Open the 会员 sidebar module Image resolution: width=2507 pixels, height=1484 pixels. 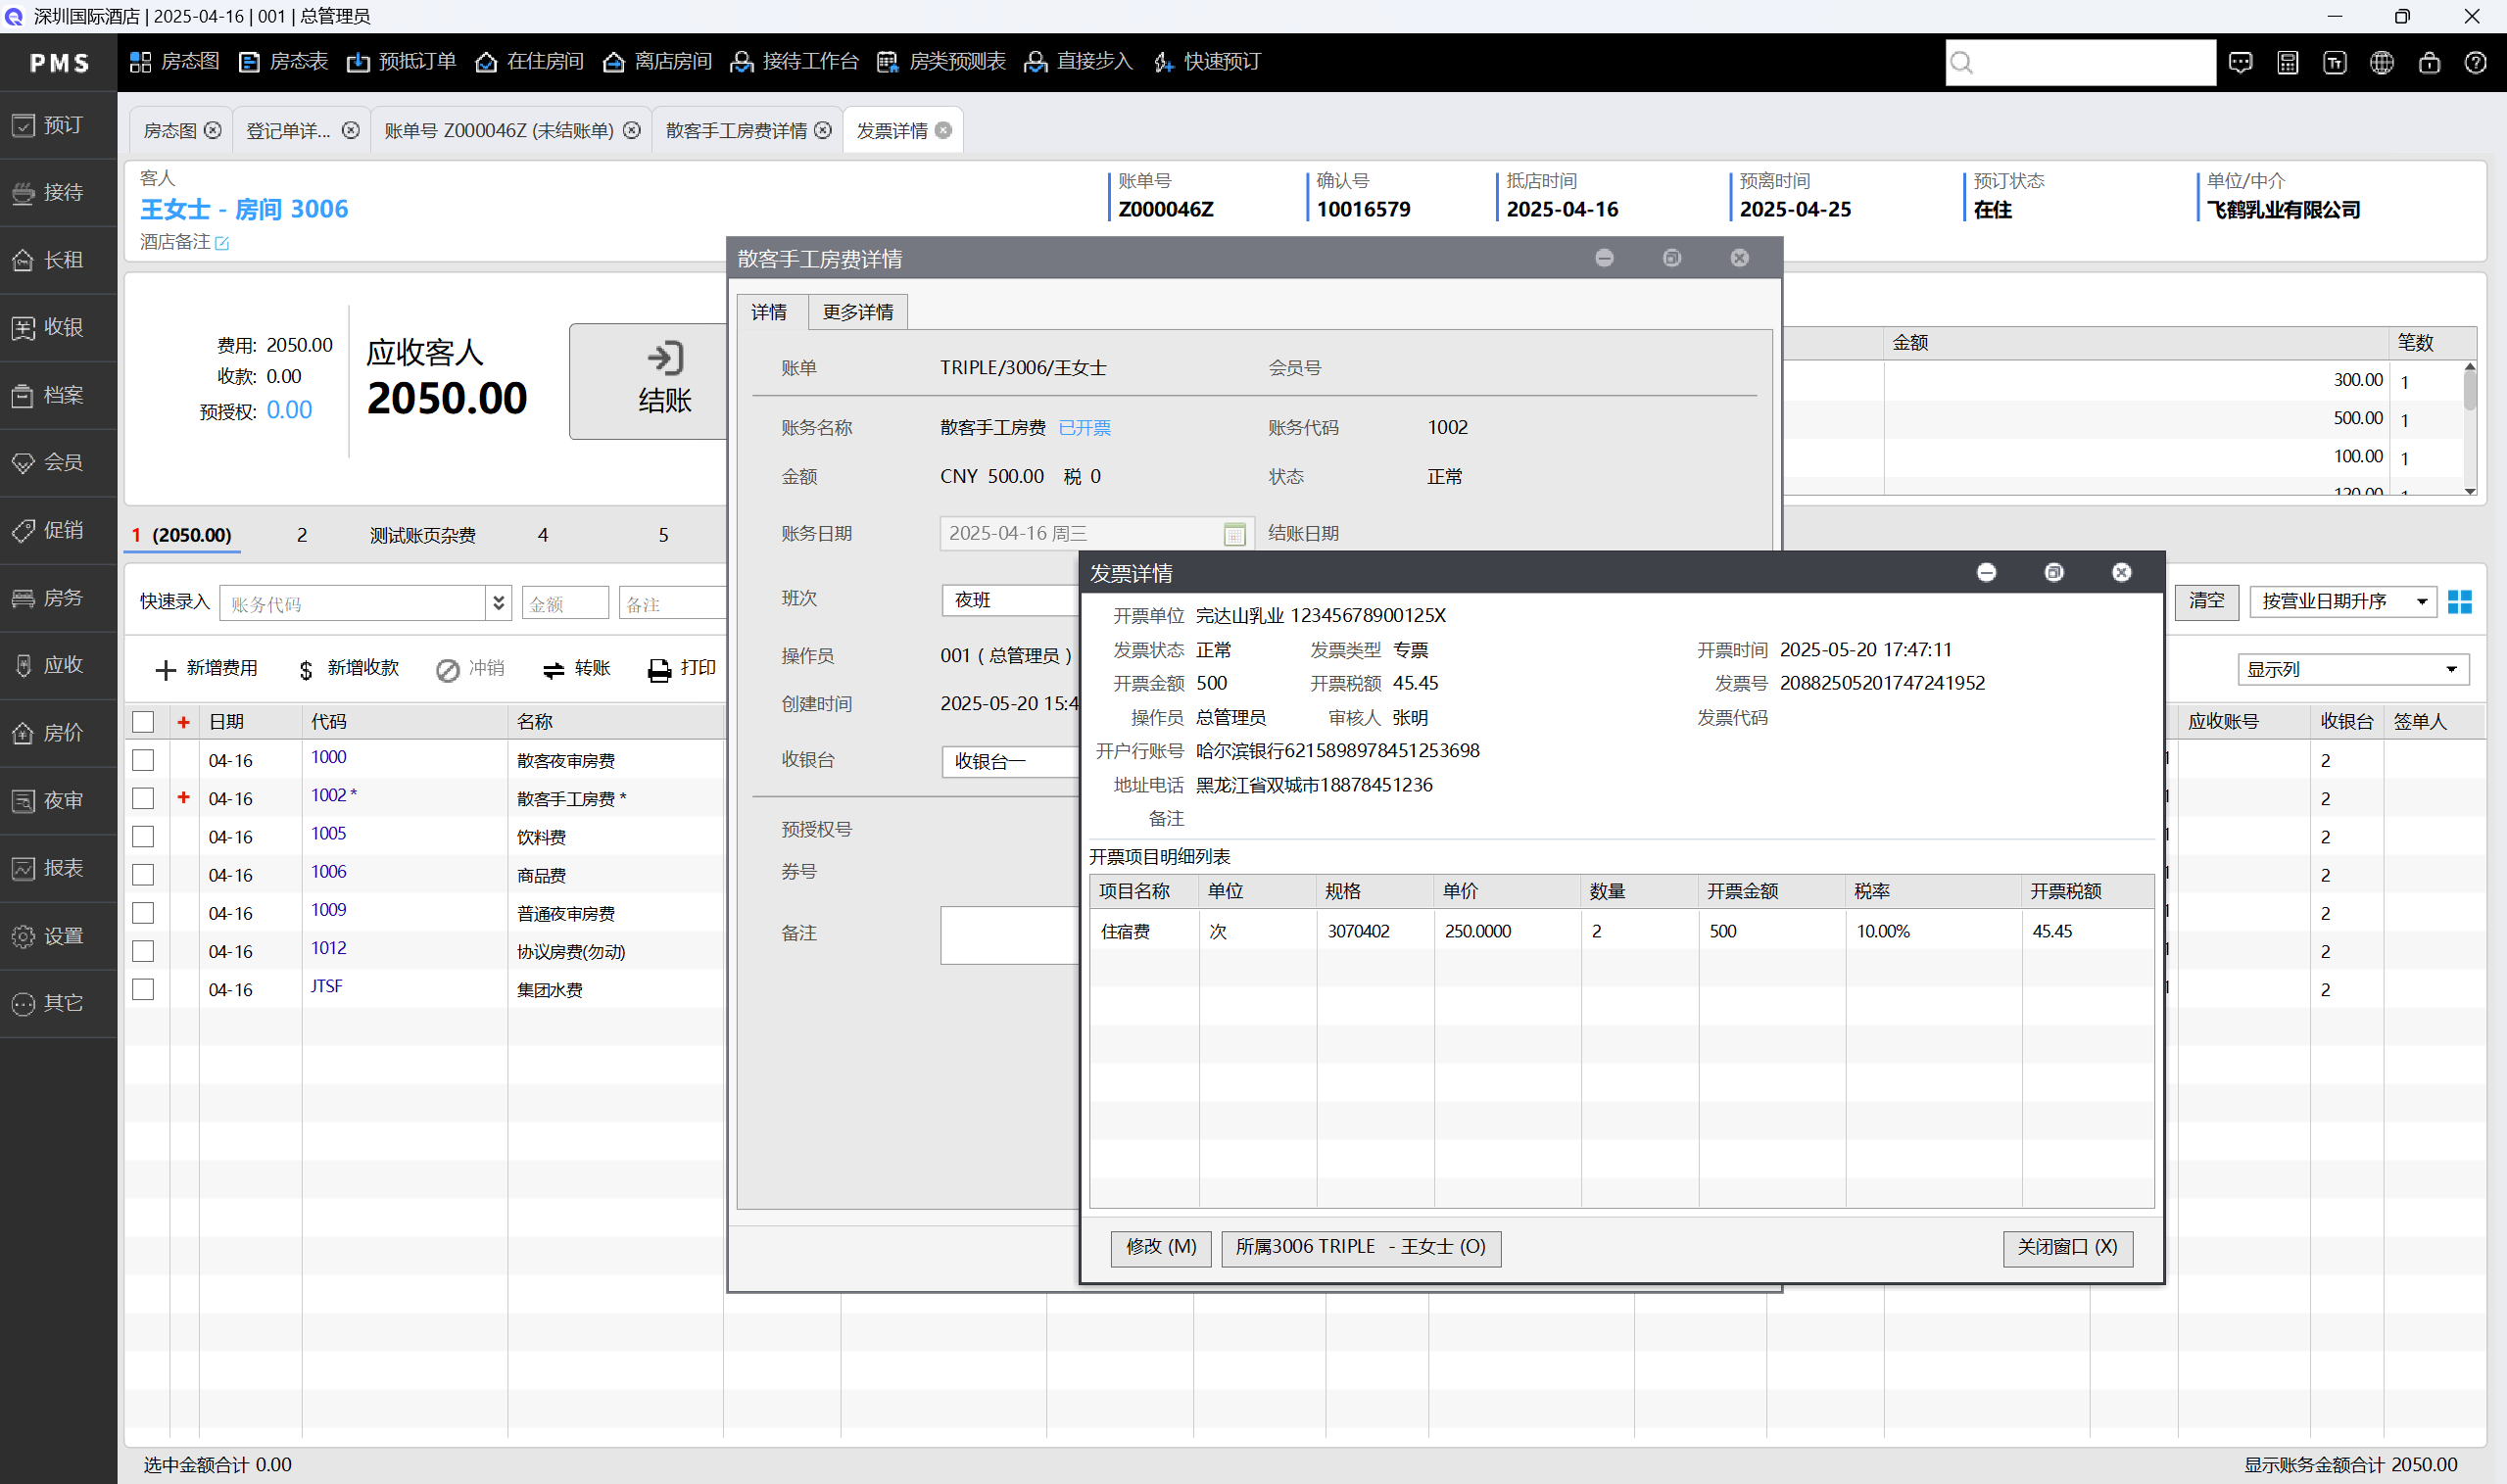tap(58, 462)
